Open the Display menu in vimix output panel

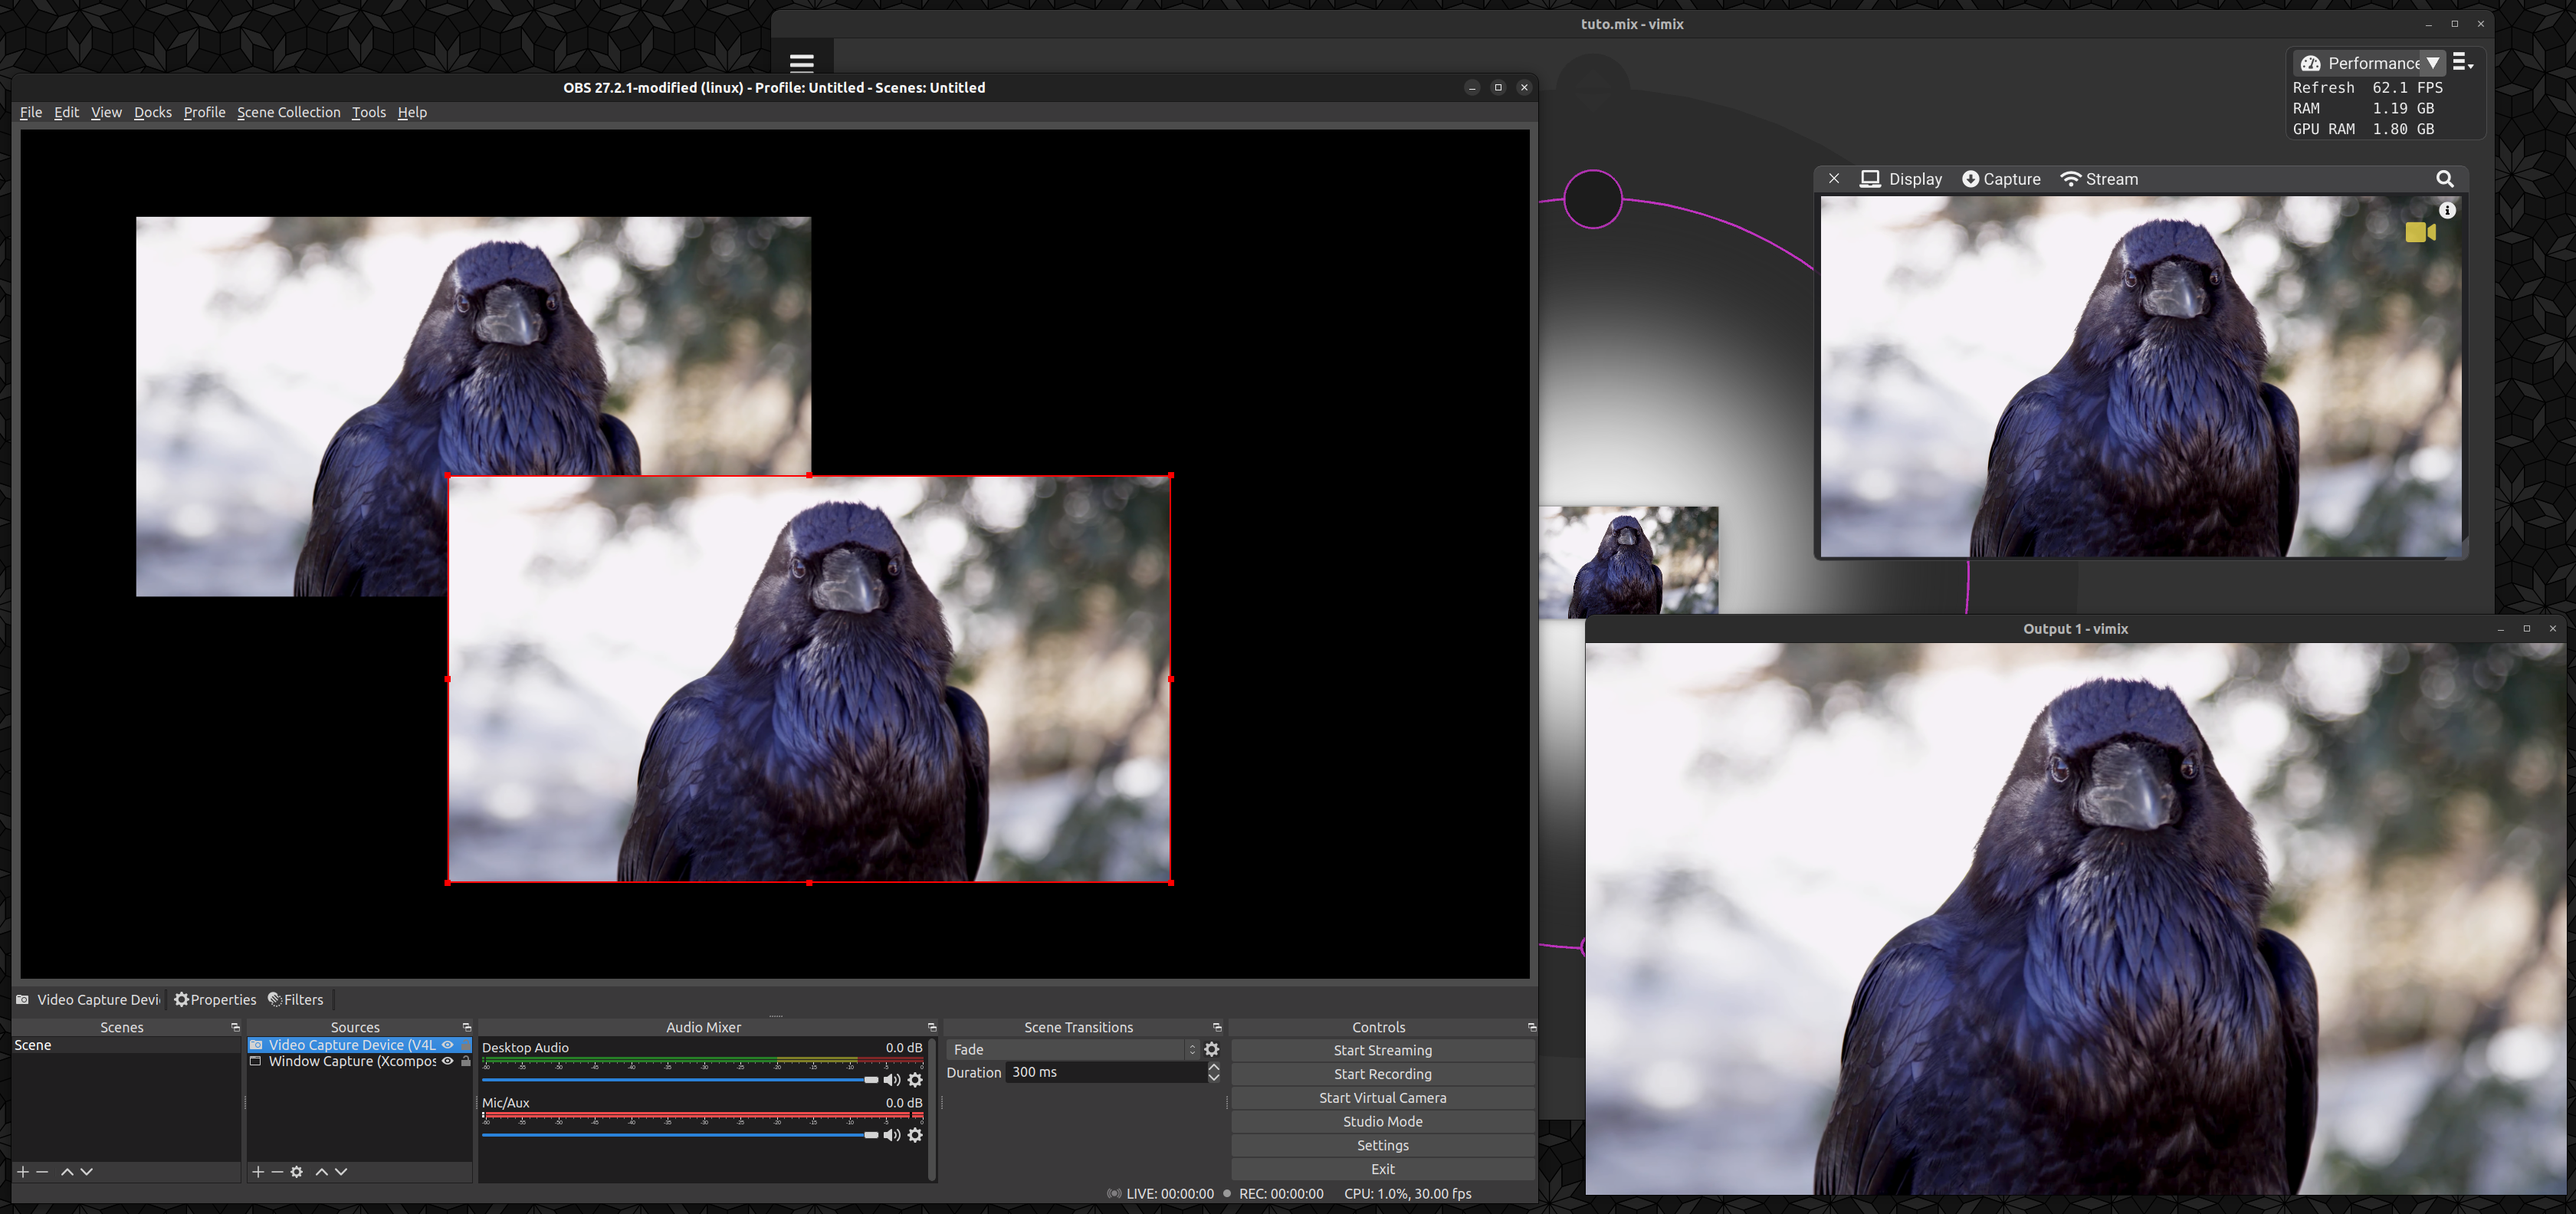point(1900,179)
